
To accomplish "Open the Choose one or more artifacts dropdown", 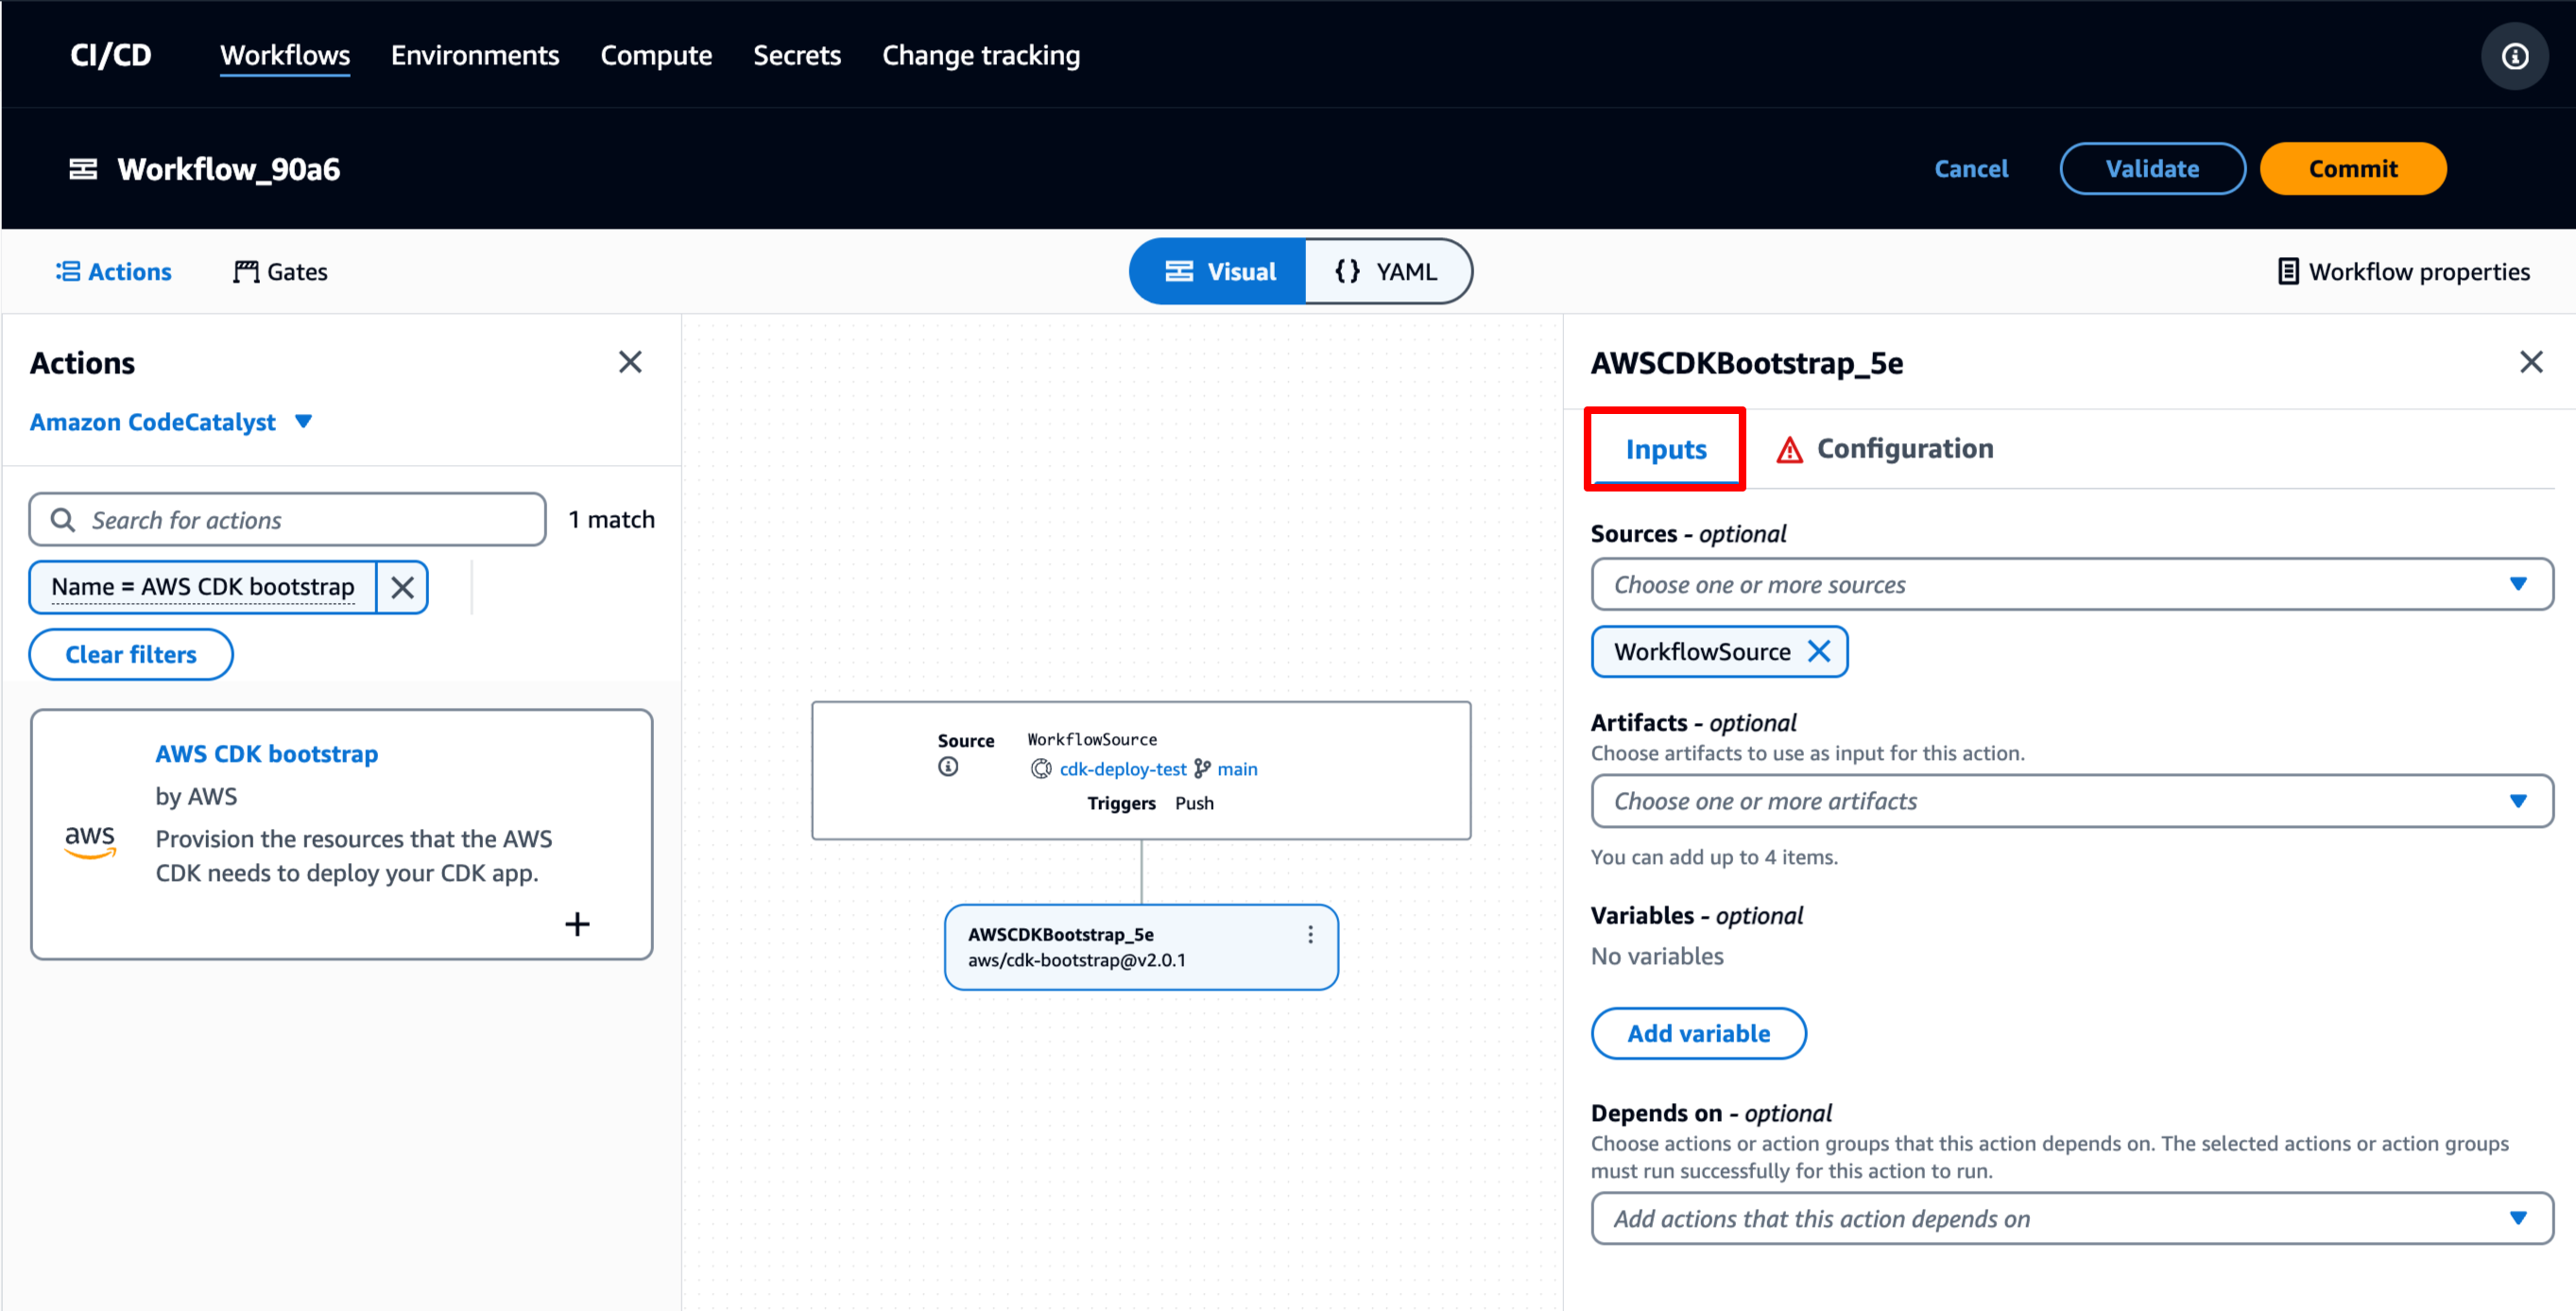I will (2072, 801).
